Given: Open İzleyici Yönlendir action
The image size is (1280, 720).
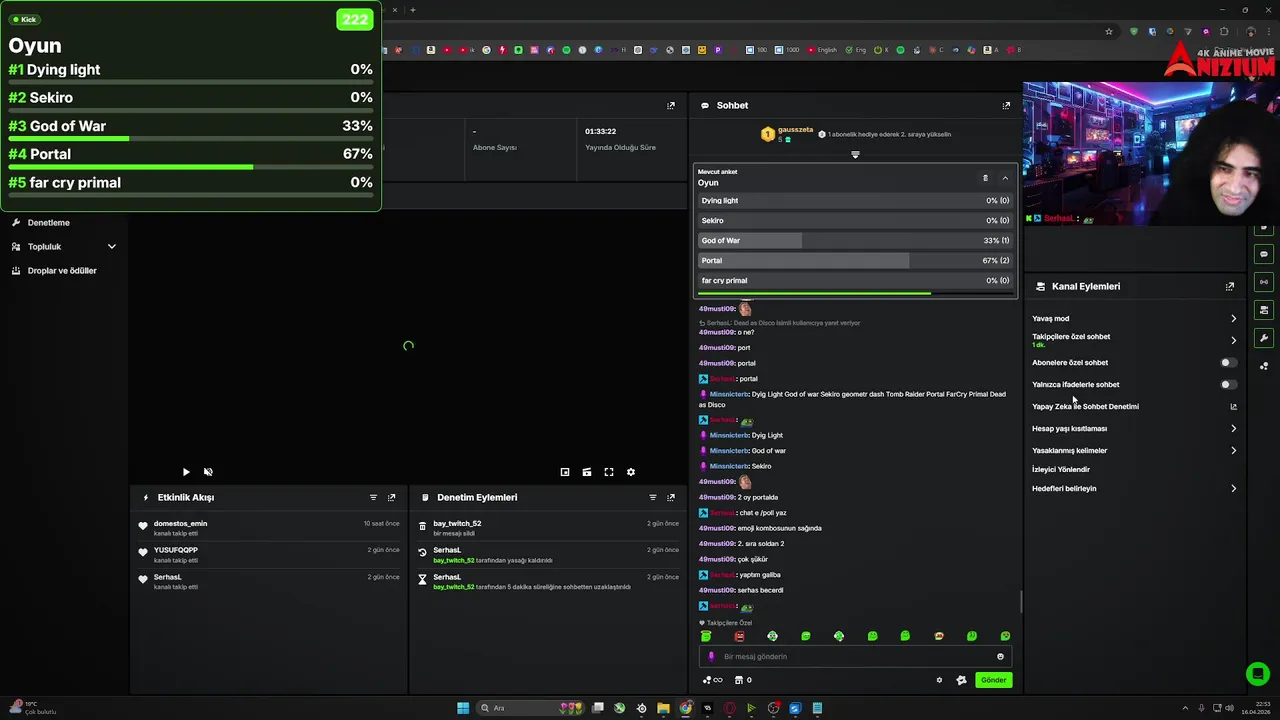Looking at the screenshot, I should 1061,469.
